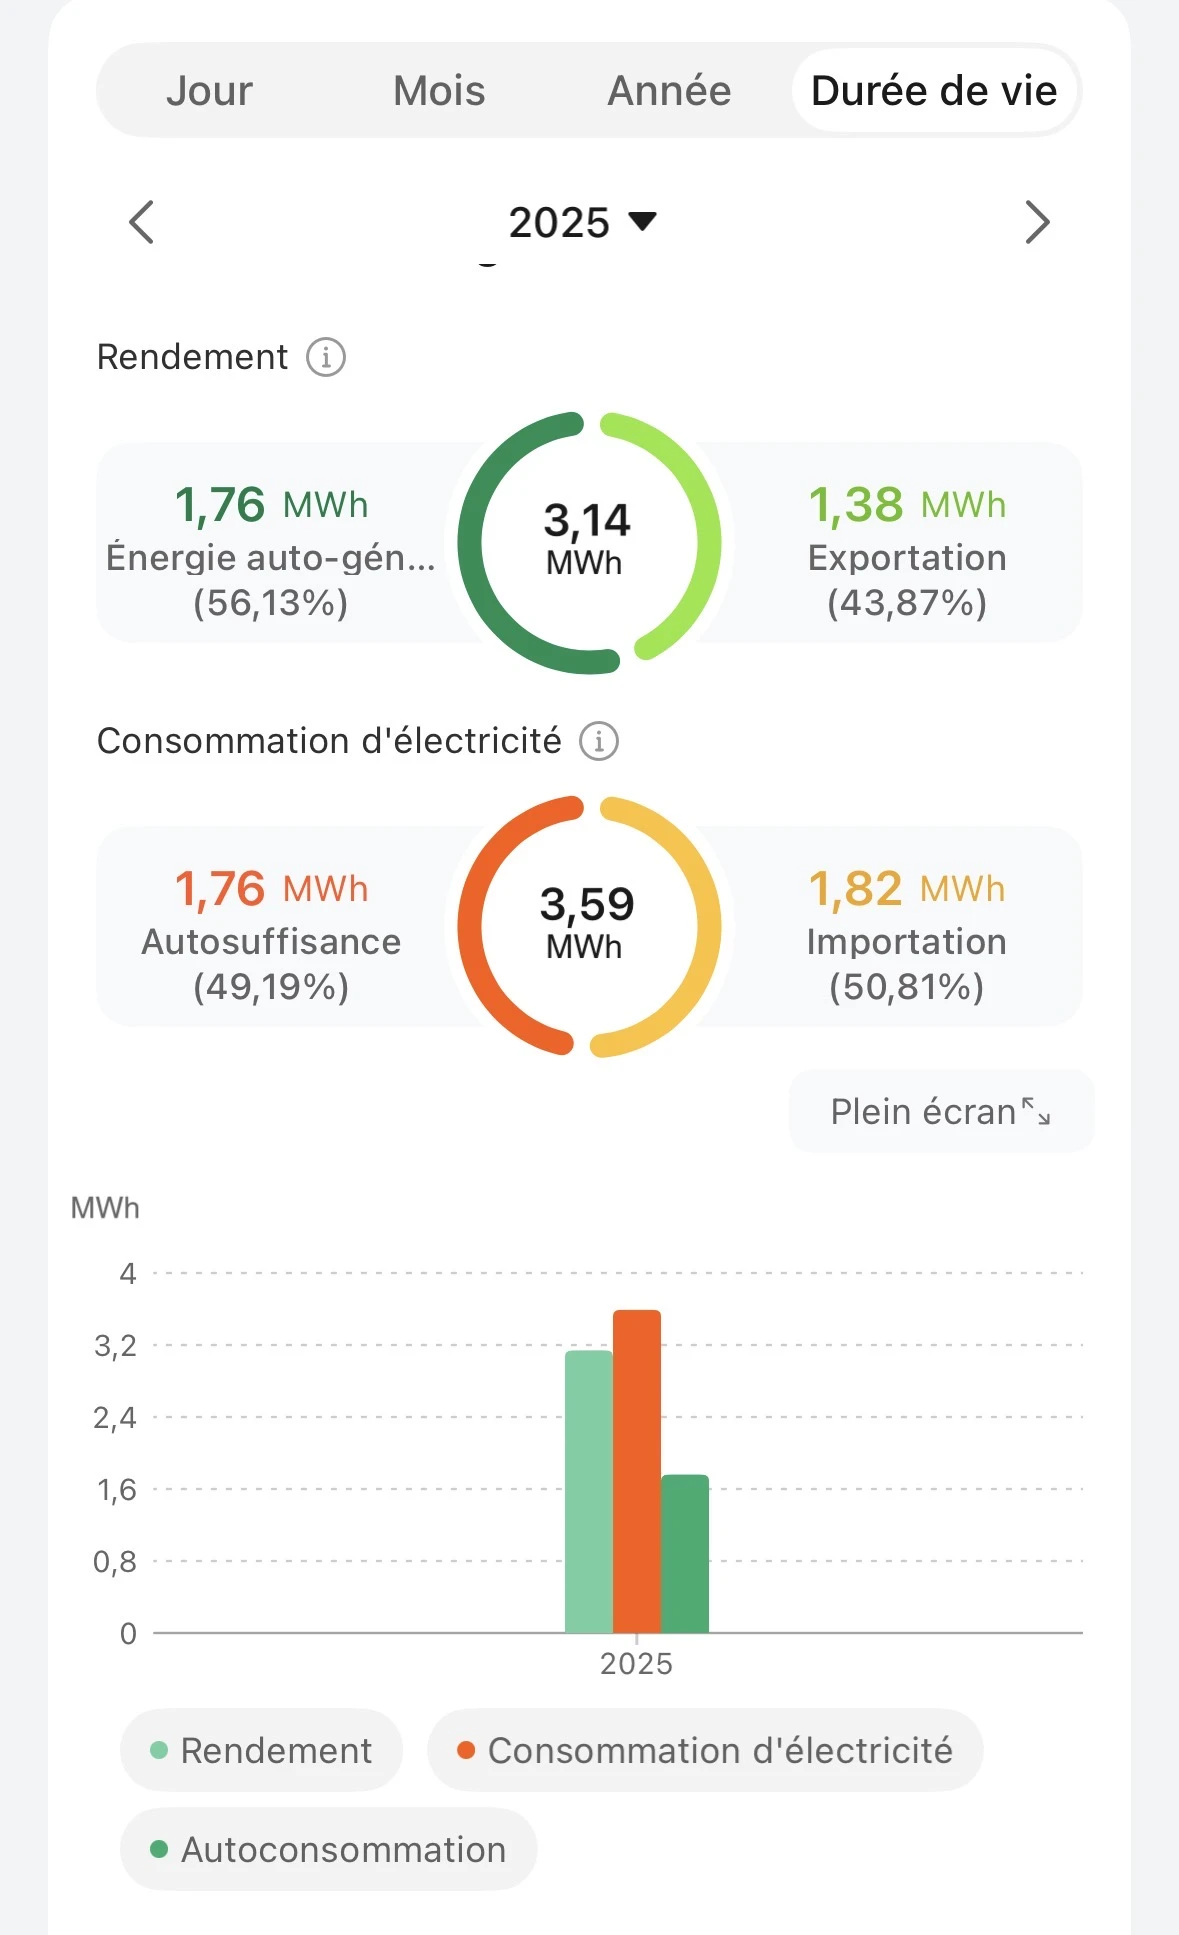Viewport: 1179px width, 1935px height.
Task: Click the 3,14 MWh yield ring
Action: pos(588,541)
